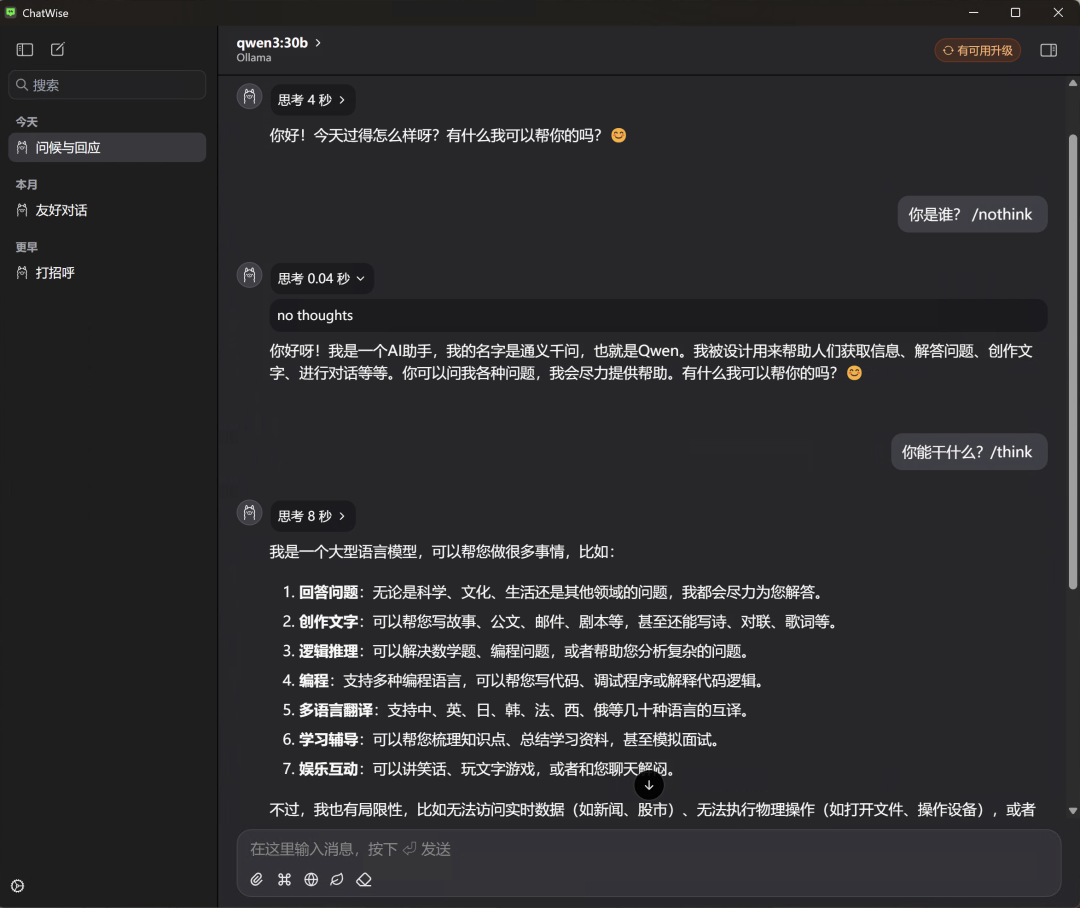Click the avatar beside 思考 0.04 秒
Image resolution: width=1080 pixels, height=908 pixels.
click(249, 275)
